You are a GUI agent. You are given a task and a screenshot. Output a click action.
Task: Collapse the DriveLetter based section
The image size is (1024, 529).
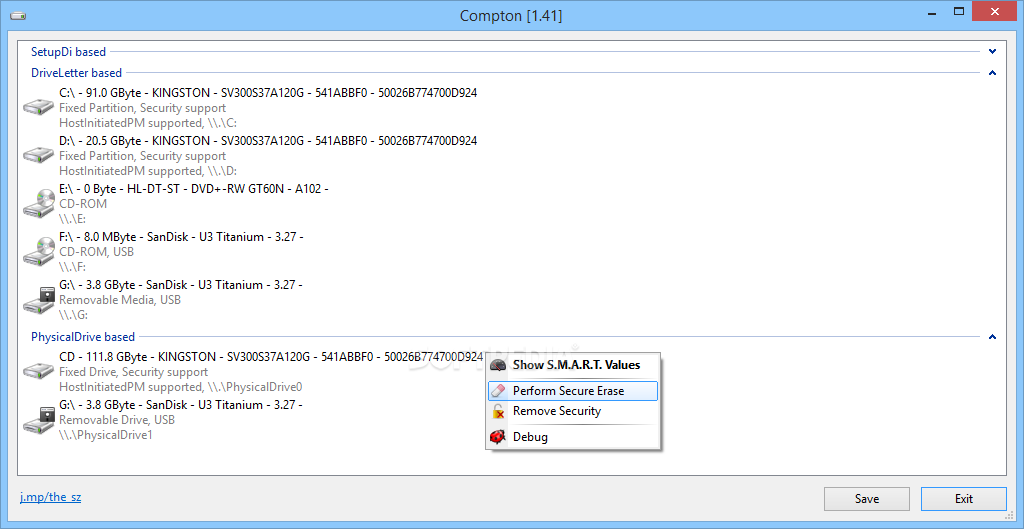point(993,73)
